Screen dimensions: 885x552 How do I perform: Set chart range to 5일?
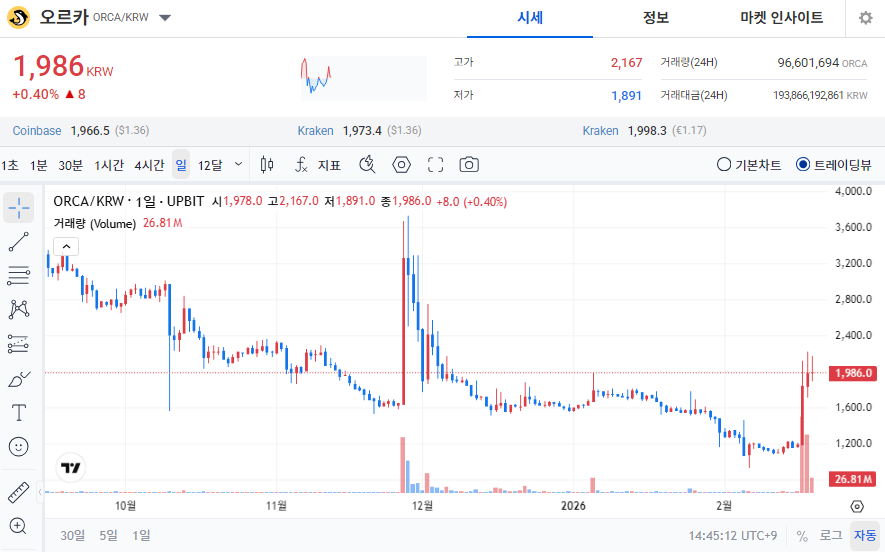108,535
